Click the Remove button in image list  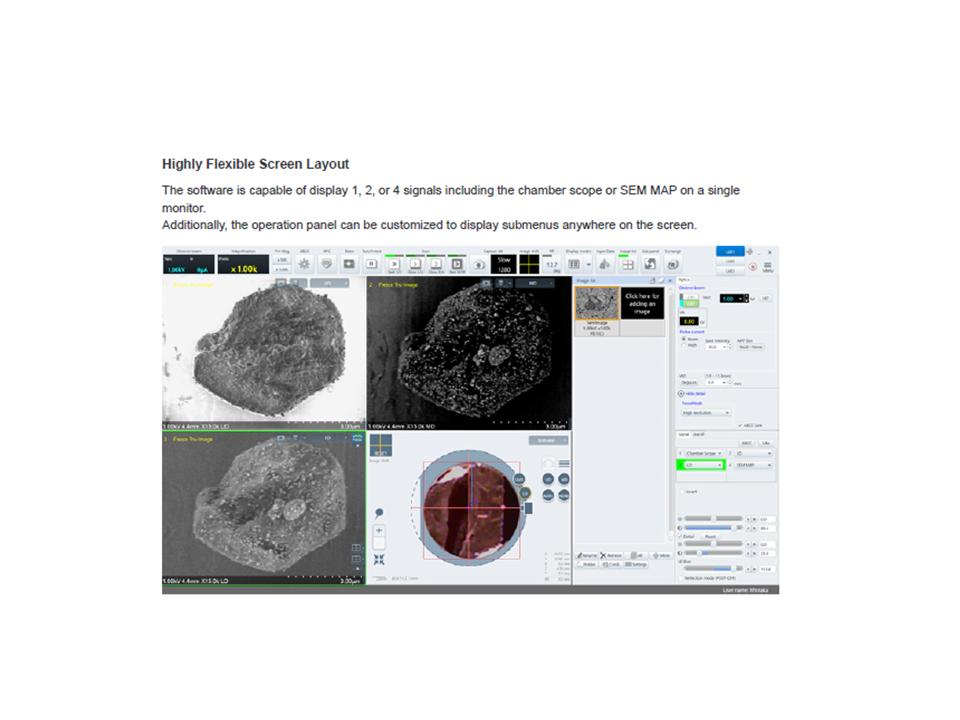coord(612,555)
